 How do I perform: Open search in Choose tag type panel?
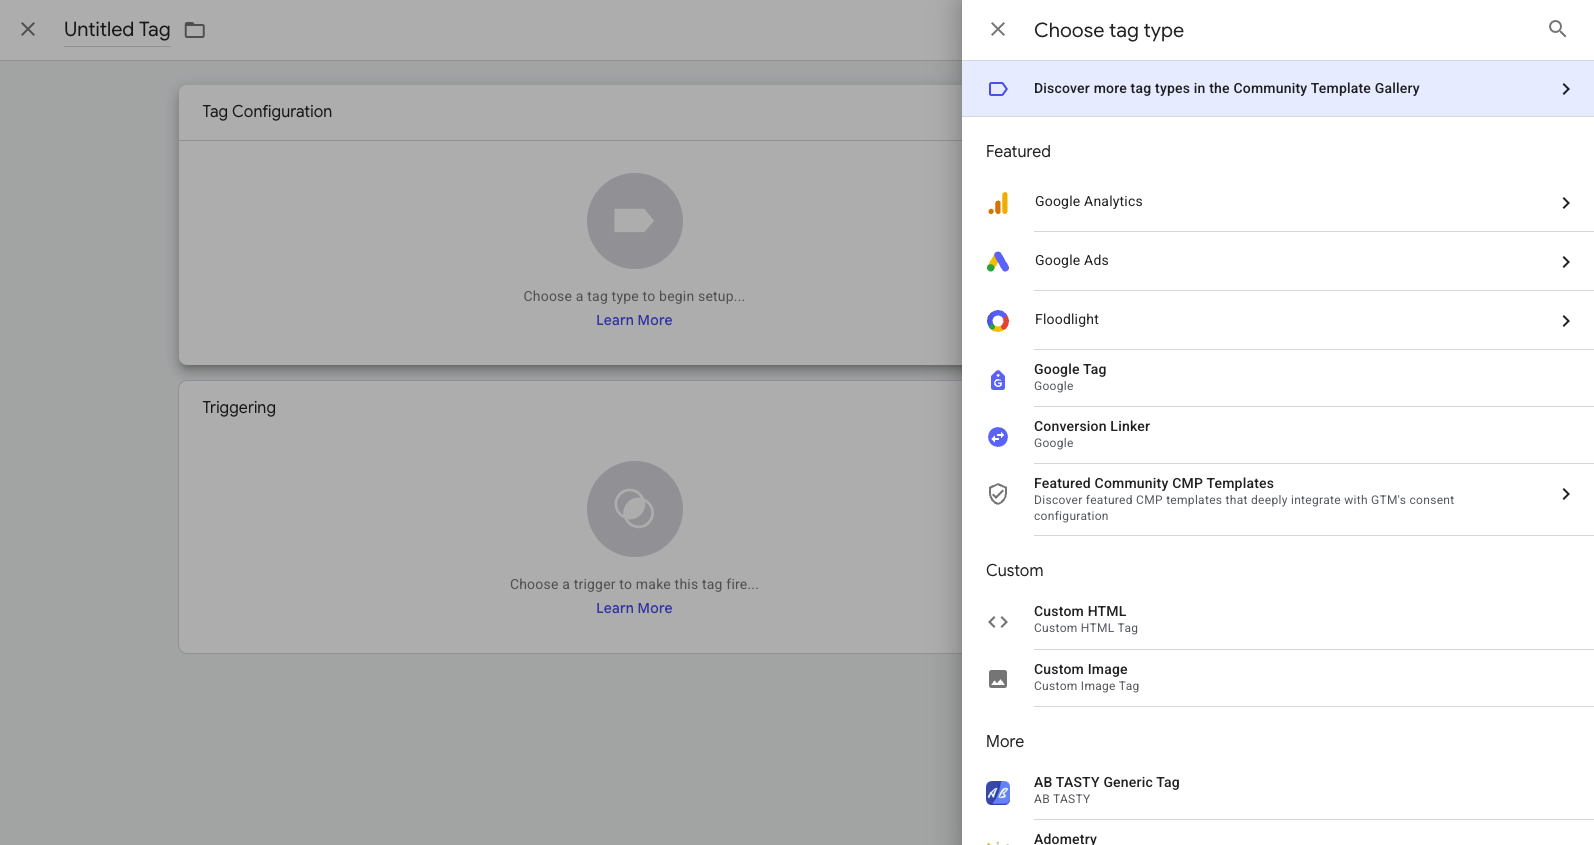1557,29
